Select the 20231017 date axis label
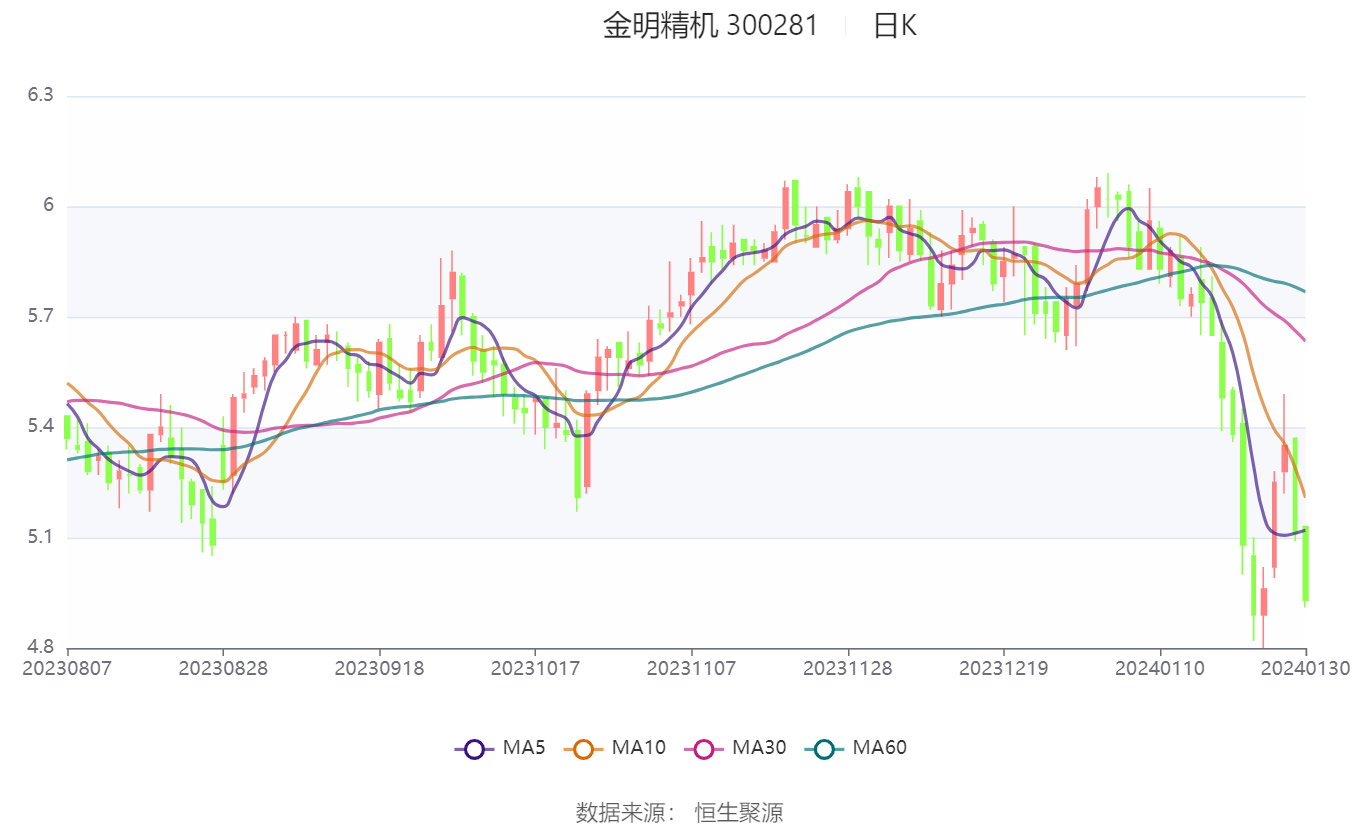The height and width of the screenshot is (828, 1360). pyautogui.click(x=535, y=668)
